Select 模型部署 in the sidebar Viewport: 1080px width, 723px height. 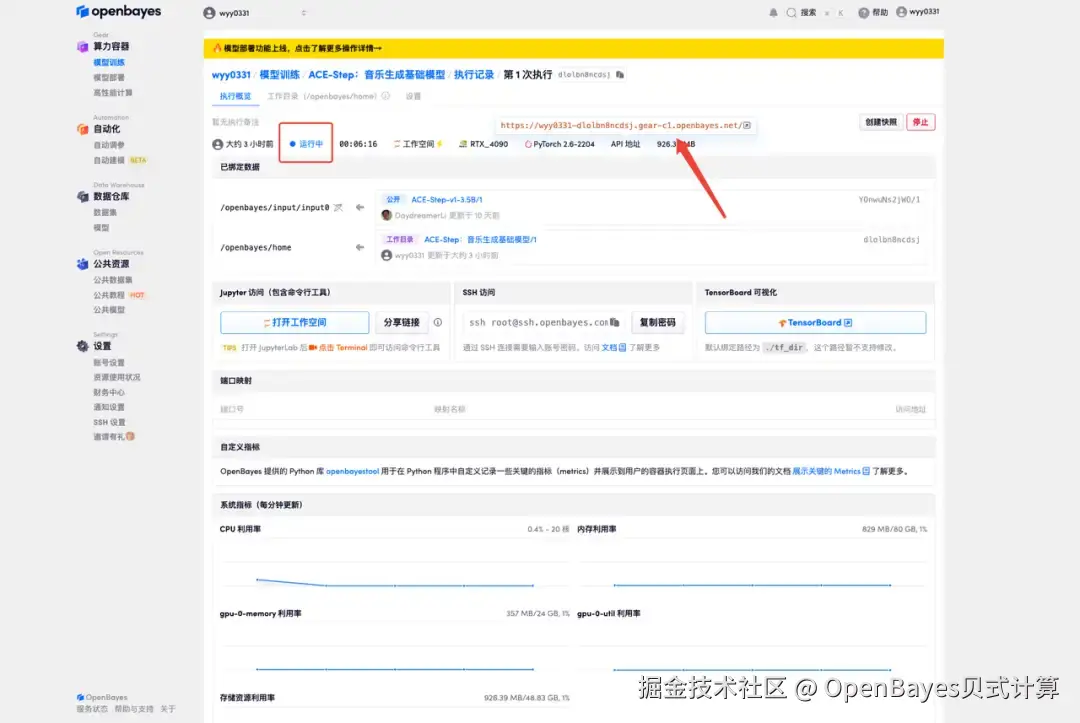(x=109, y=77)
